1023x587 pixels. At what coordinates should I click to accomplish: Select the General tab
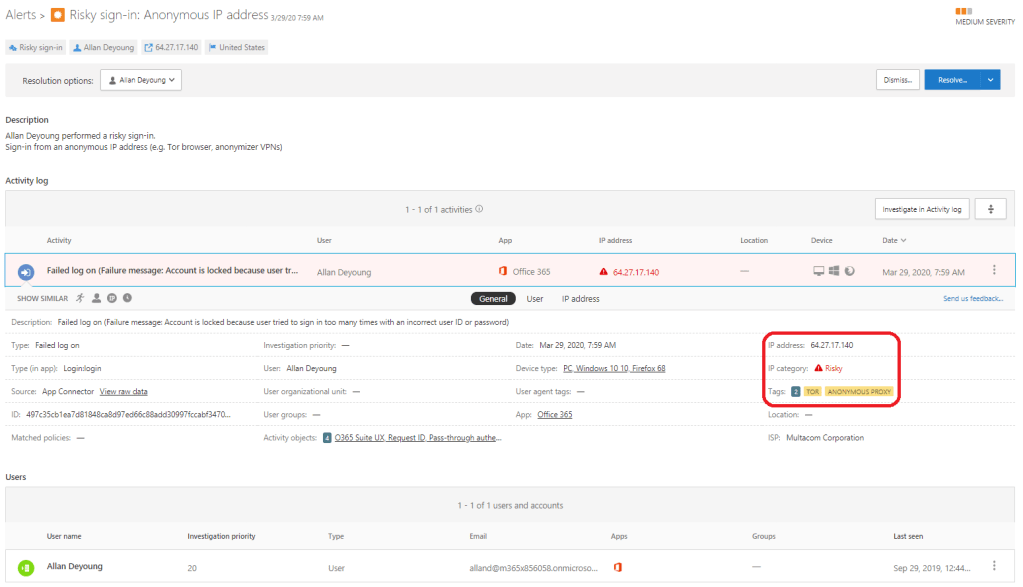click(493, 298)
